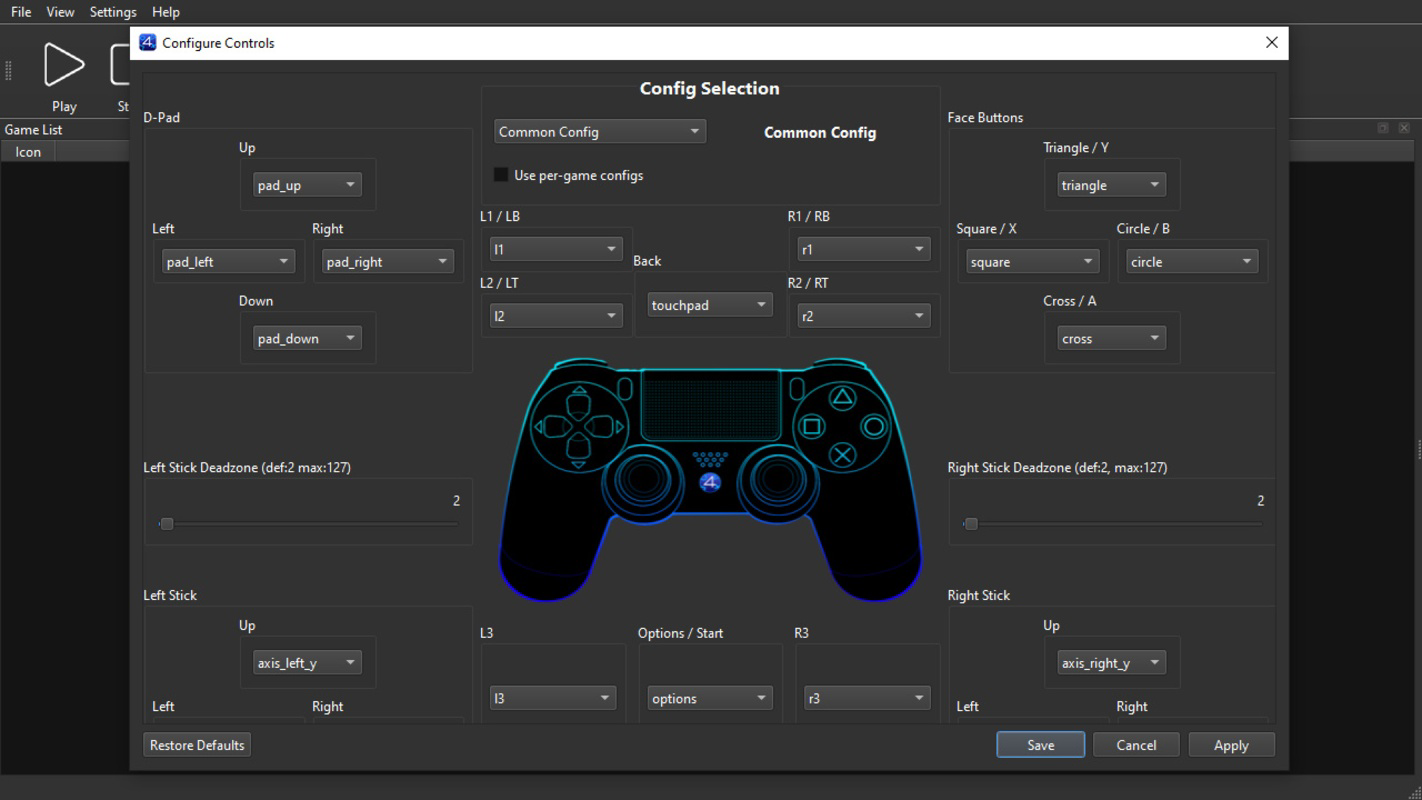Screen dimensions: 1422x800
Task: Open the Settings menu
Action: coord(113,12)
